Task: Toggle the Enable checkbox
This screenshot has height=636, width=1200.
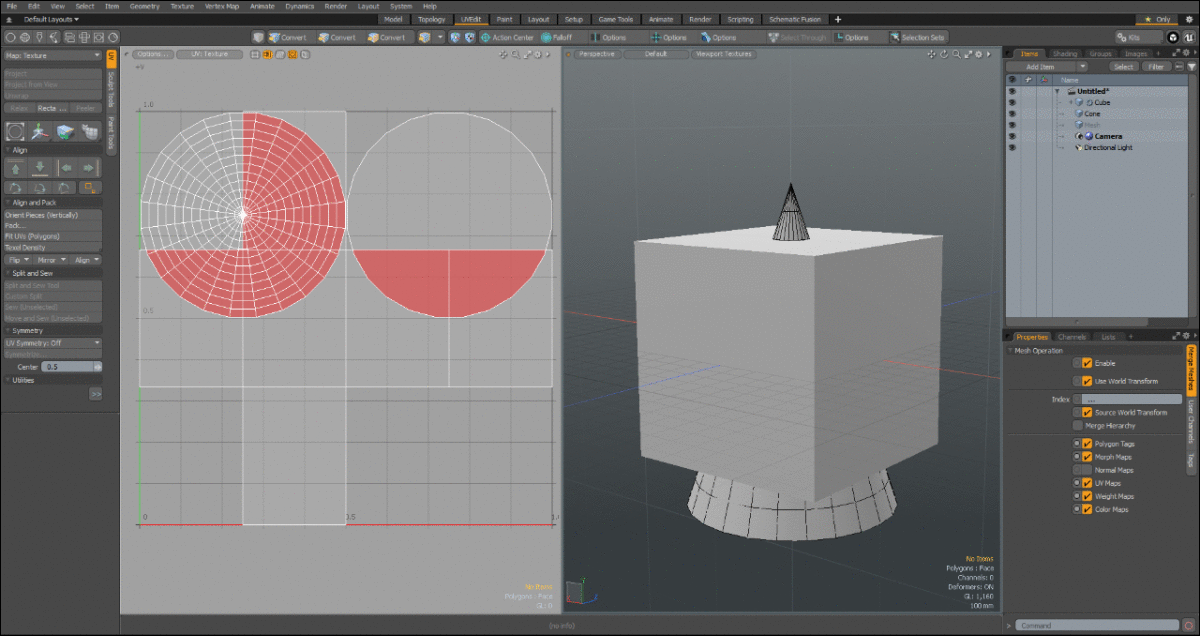Action: pos(1086,363)
